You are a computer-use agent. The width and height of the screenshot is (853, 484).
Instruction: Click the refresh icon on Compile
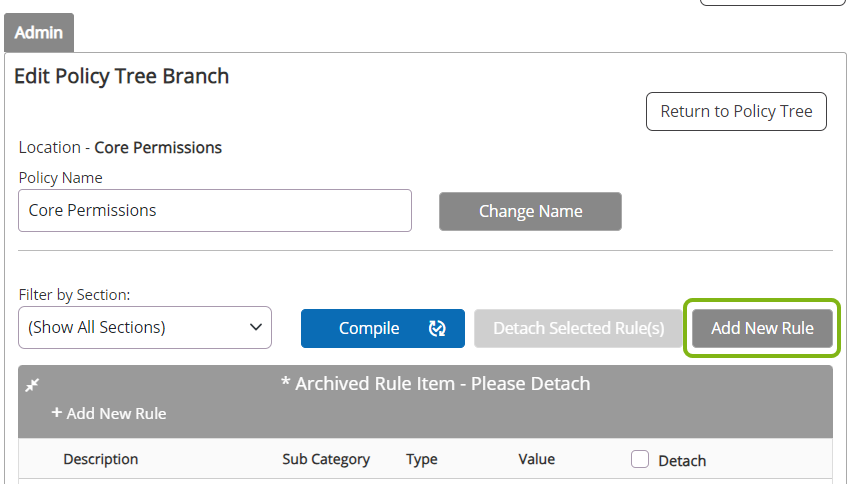(x=437, y=328)
